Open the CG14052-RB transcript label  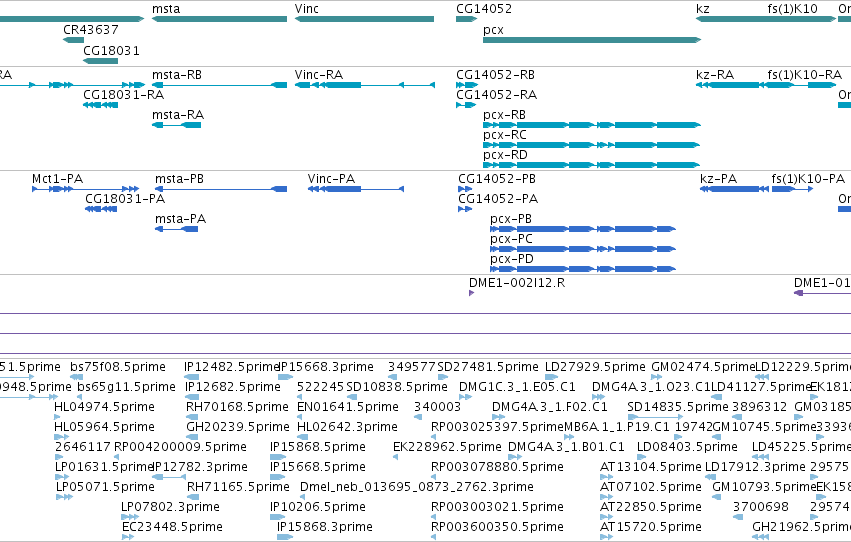click(x=495, y=75)
